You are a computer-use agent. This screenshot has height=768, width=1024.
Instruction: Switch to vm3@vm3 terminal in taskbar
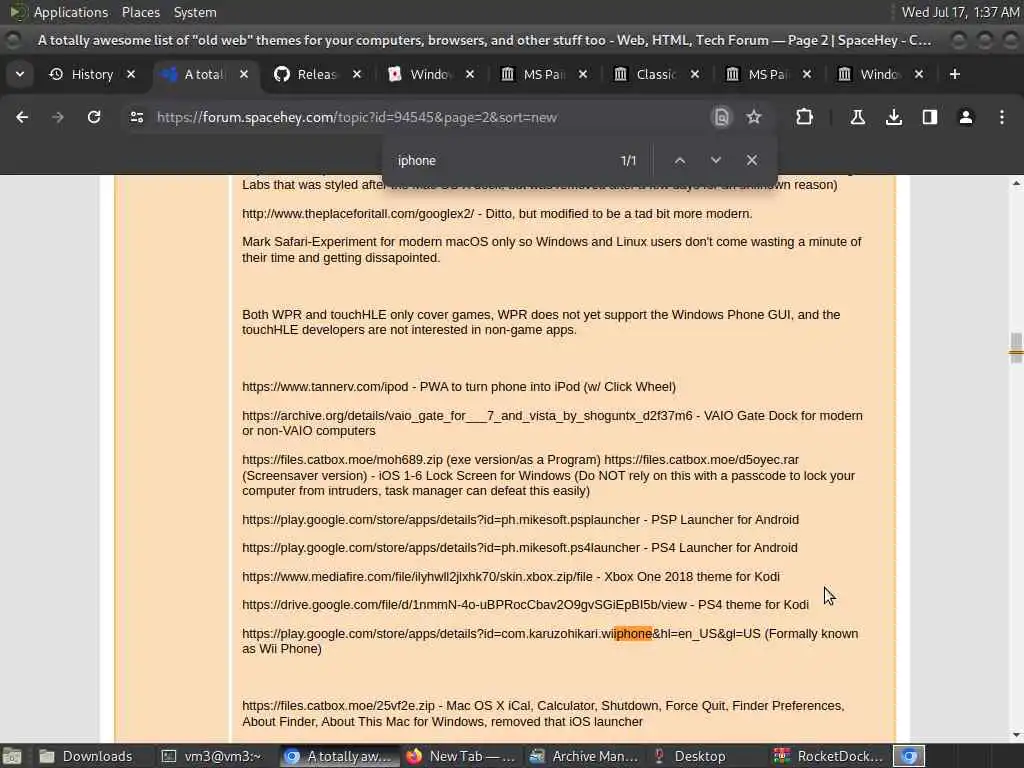(x=212, y=756)
